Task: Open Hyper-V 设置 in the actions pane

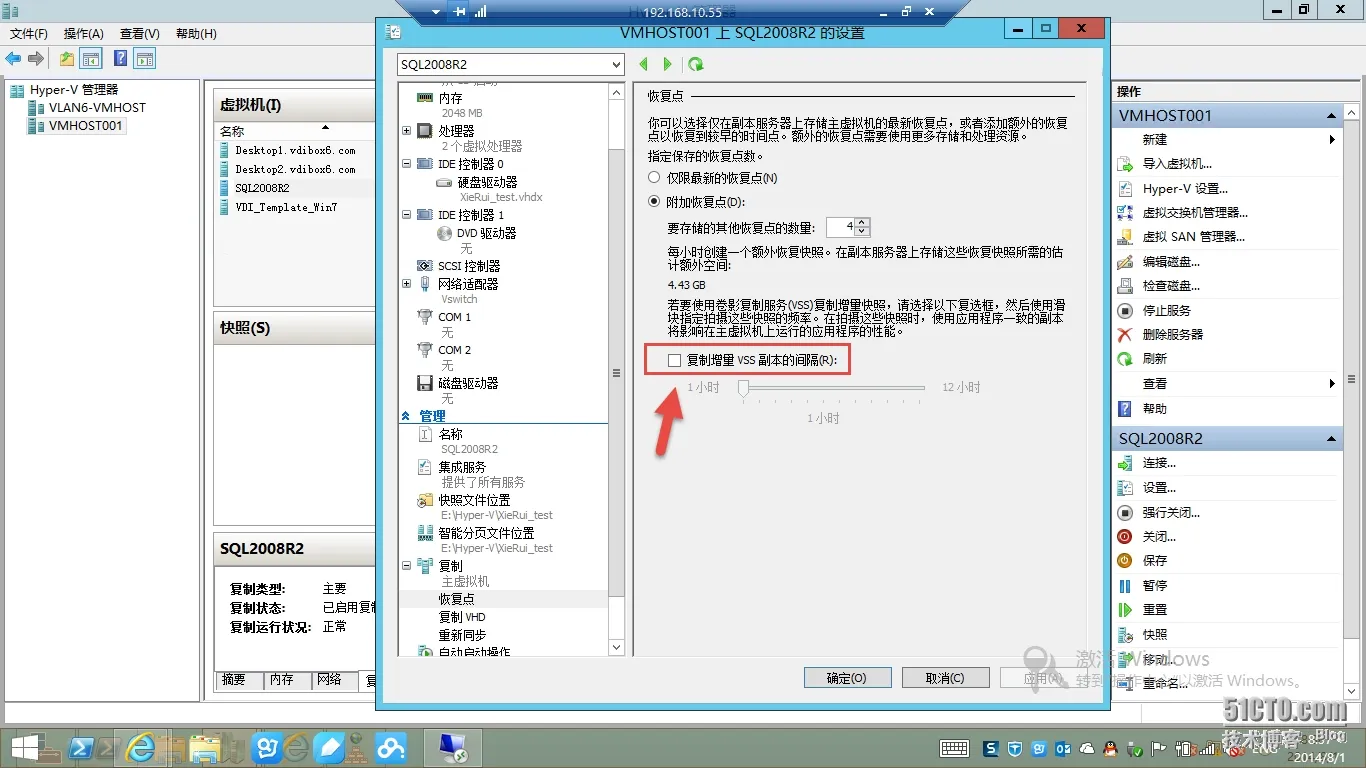Action: (1185, 188)
